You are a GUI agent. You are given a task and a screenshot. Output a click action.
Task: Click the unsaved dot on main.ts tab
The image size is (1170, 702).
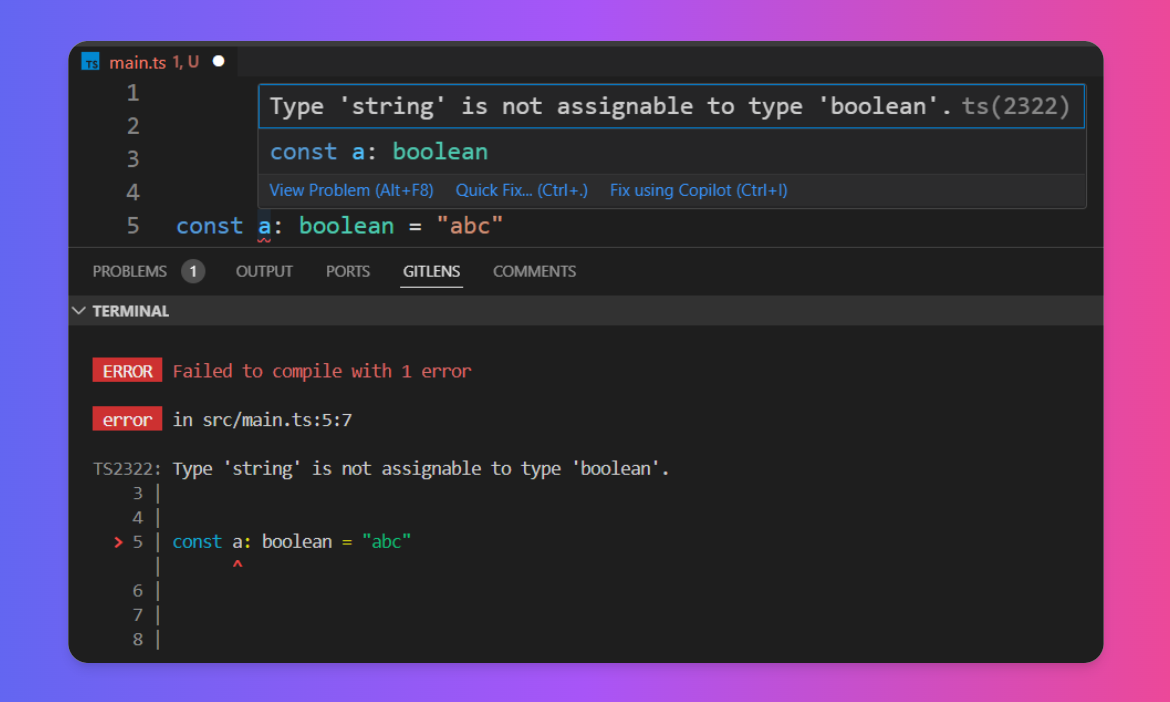219,61
